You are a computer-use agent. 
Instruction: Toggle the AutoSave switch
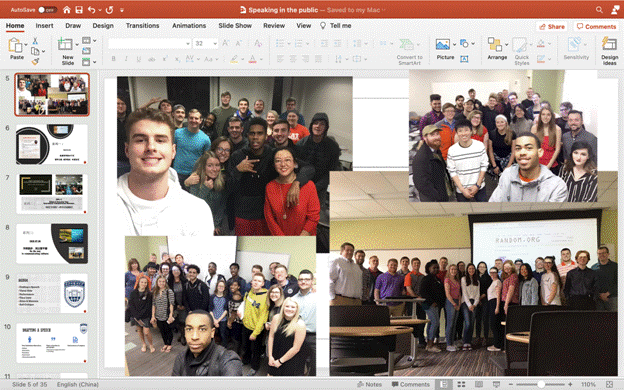click(47, 10)
